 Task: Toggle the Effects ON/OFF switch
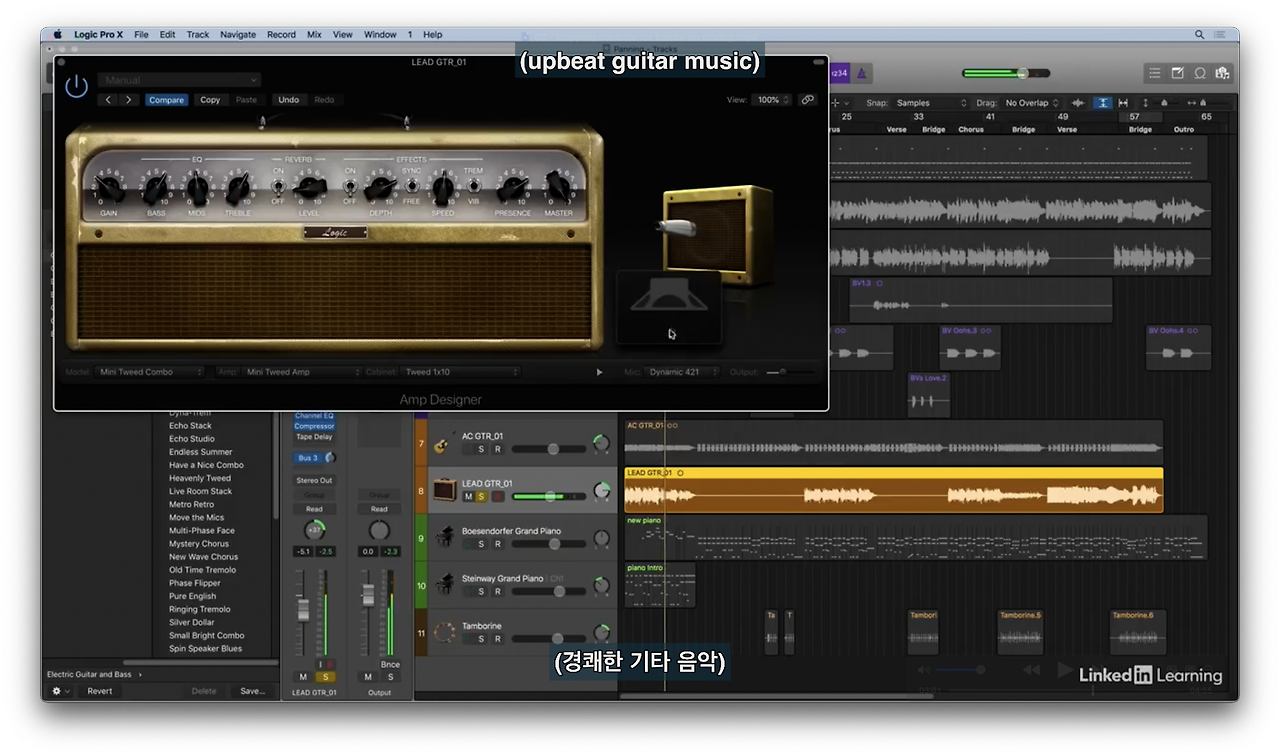(350, 185)
